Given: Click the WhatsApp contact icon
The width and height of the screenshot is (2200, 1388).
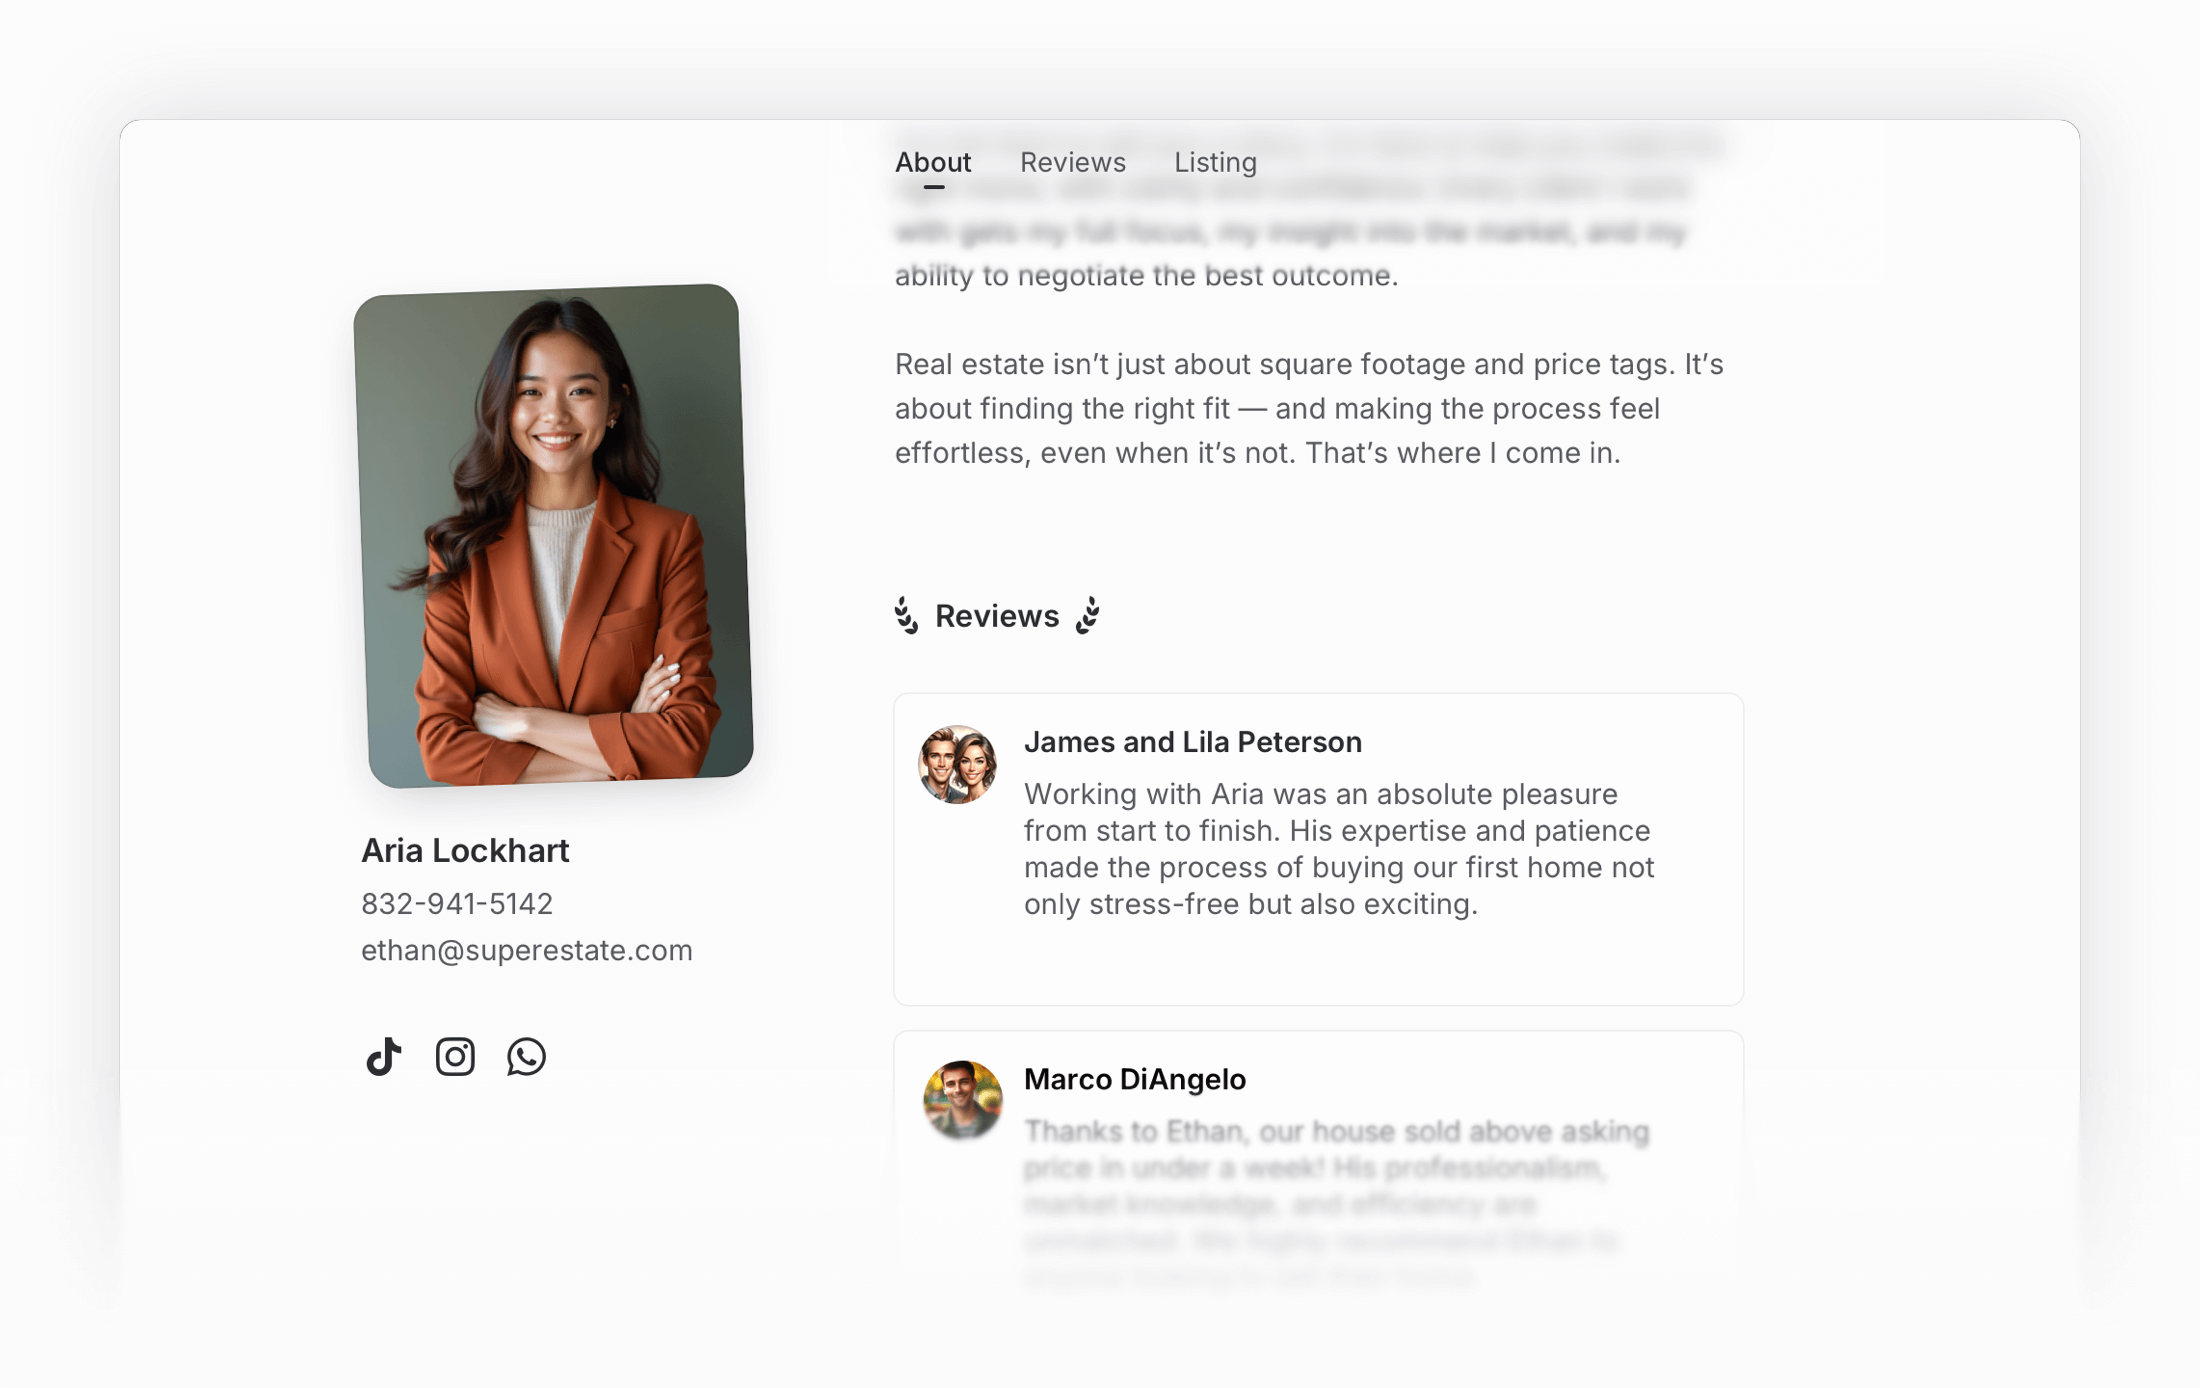Looking at the screenshot, I should pos(526,1056).
